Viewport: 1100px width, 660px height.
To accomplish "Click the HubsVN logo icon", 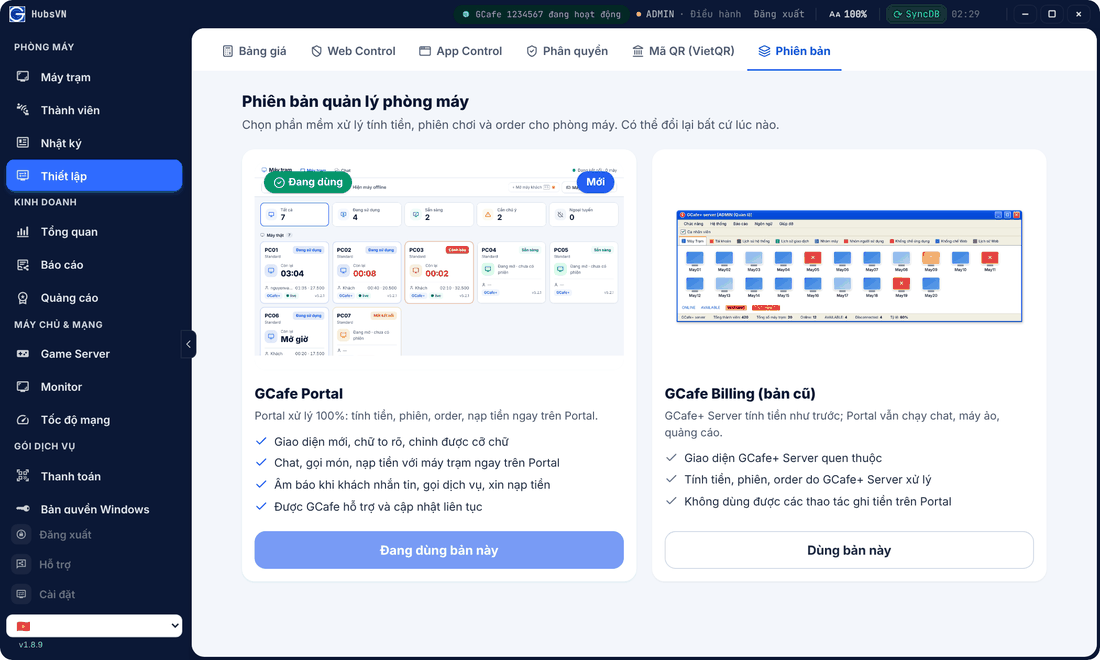I will (x=17, y=14).
